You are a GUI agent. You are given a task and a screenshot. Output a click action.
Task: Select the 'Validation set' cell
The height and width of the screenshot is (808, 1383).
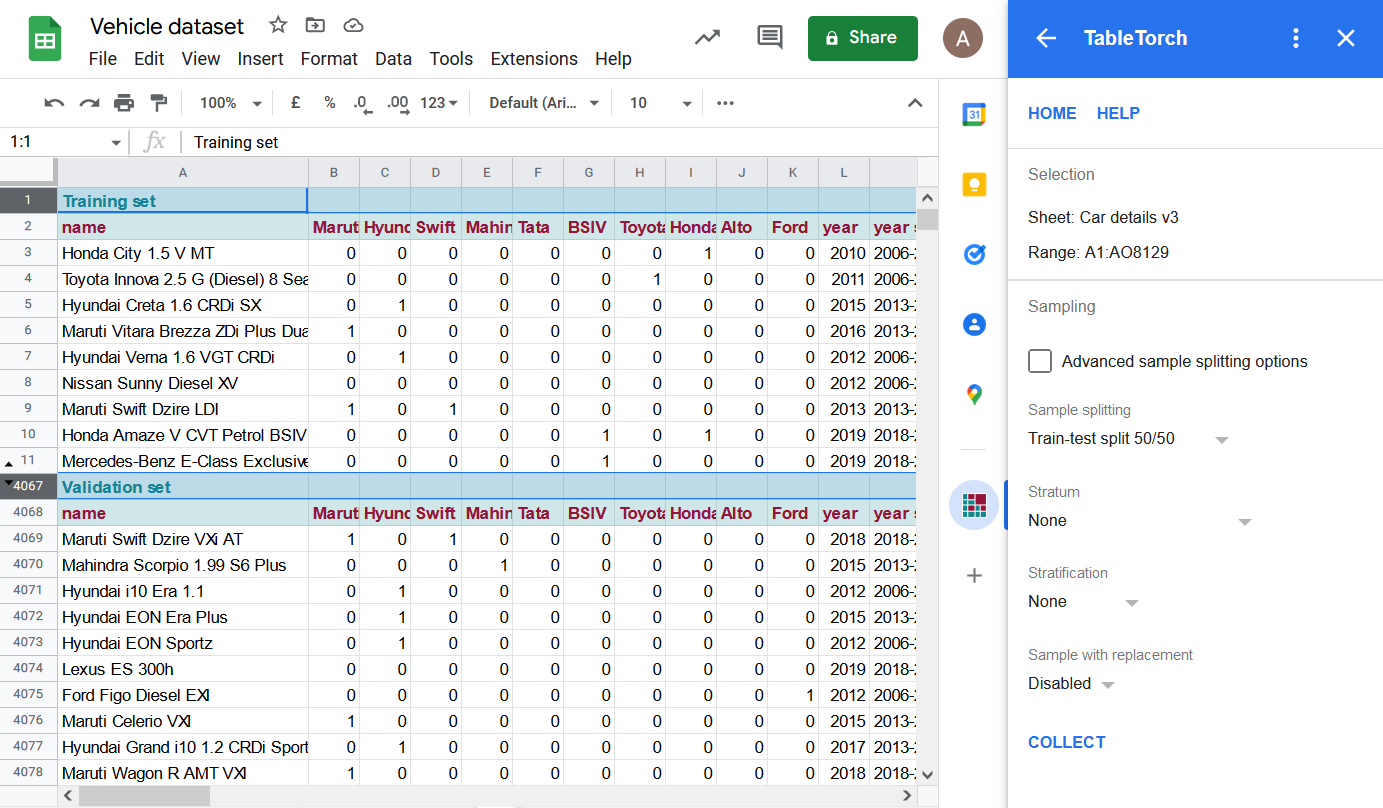[182, 487]
